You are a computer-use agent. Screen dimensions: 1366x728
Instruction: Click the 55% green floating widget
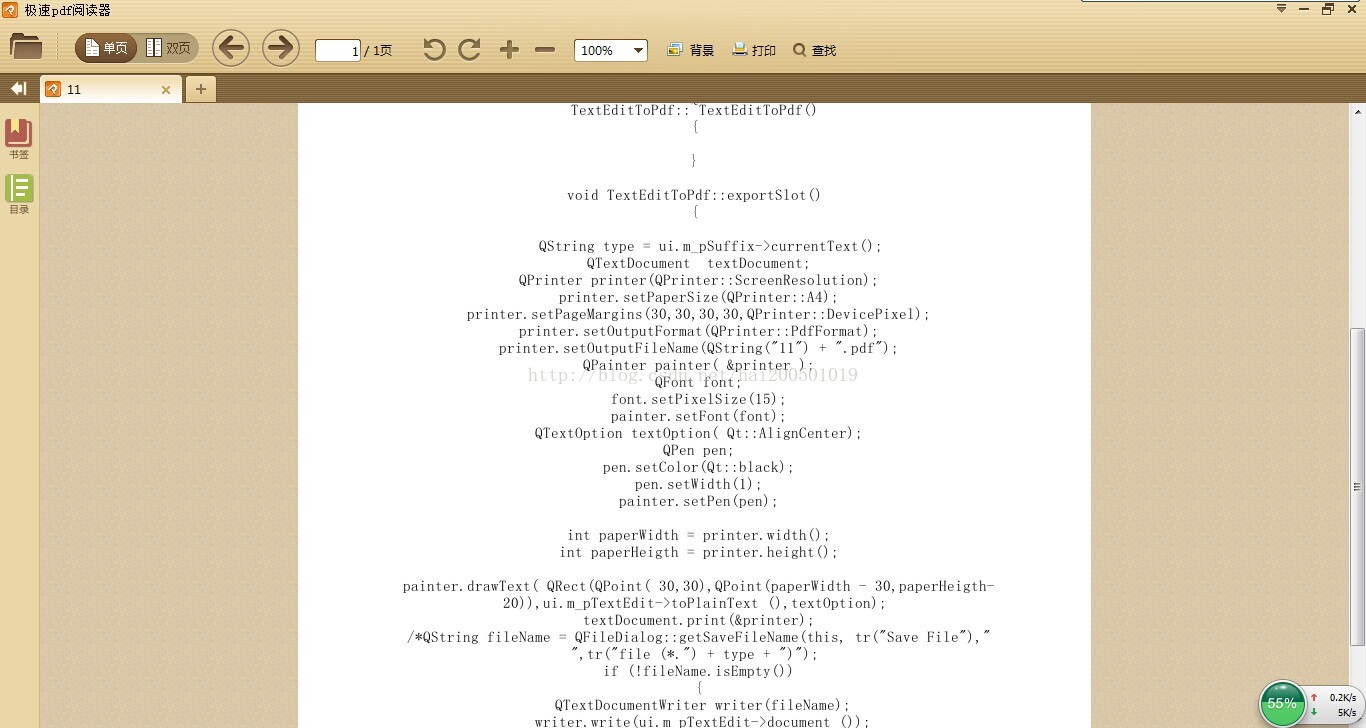(1282, 703)
